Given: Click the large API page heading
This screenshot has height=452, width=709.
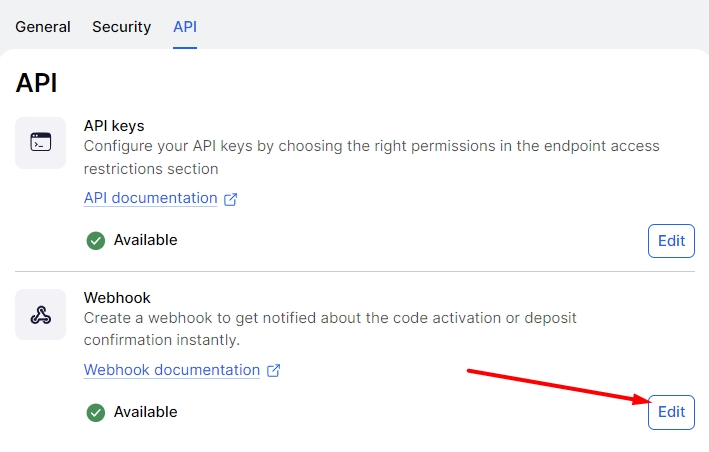Looking at the screenshot, I should pyautogui.click(x=36, y=83).
